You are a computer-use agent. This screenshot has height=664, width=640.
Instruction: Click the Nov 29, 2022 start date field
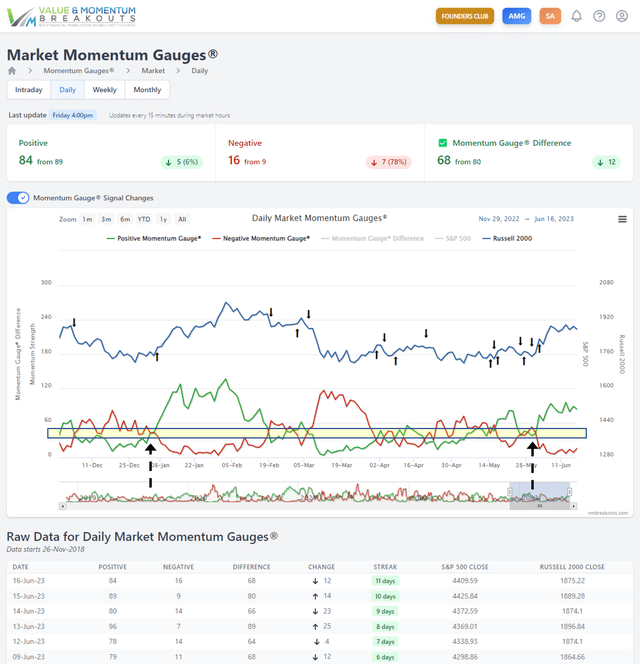pyautogui.click(x=499, y=219)
